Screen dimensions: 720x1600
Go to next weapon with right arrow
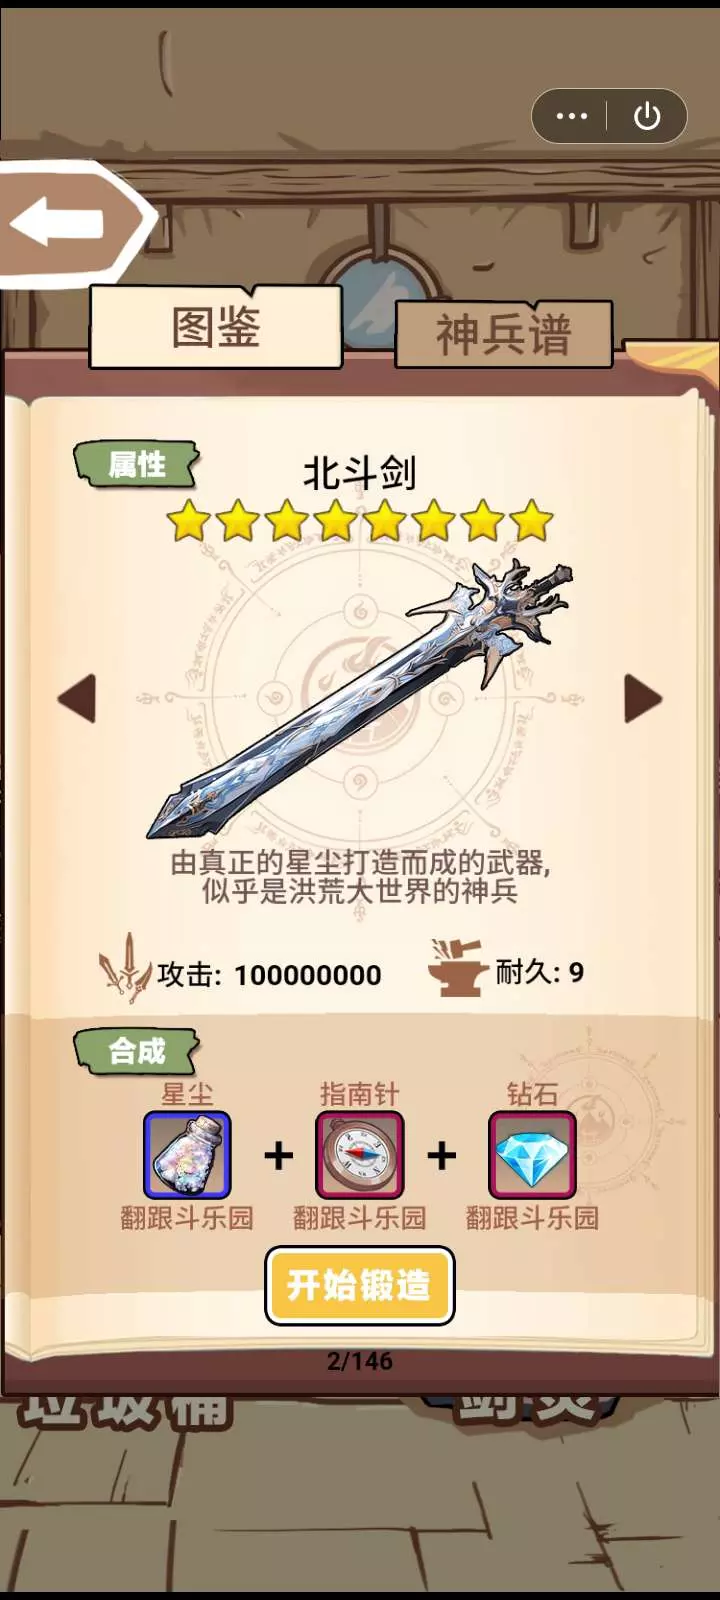pos(643,698)
